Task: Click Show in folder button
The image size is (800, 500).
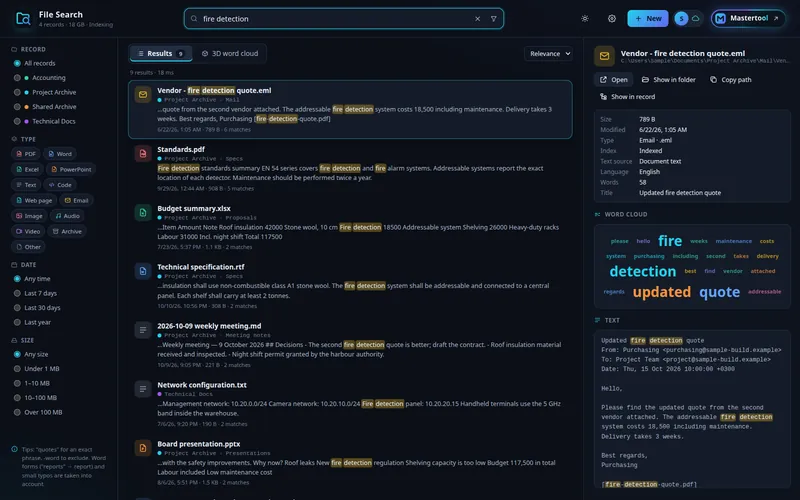Action: click(668, 80)
